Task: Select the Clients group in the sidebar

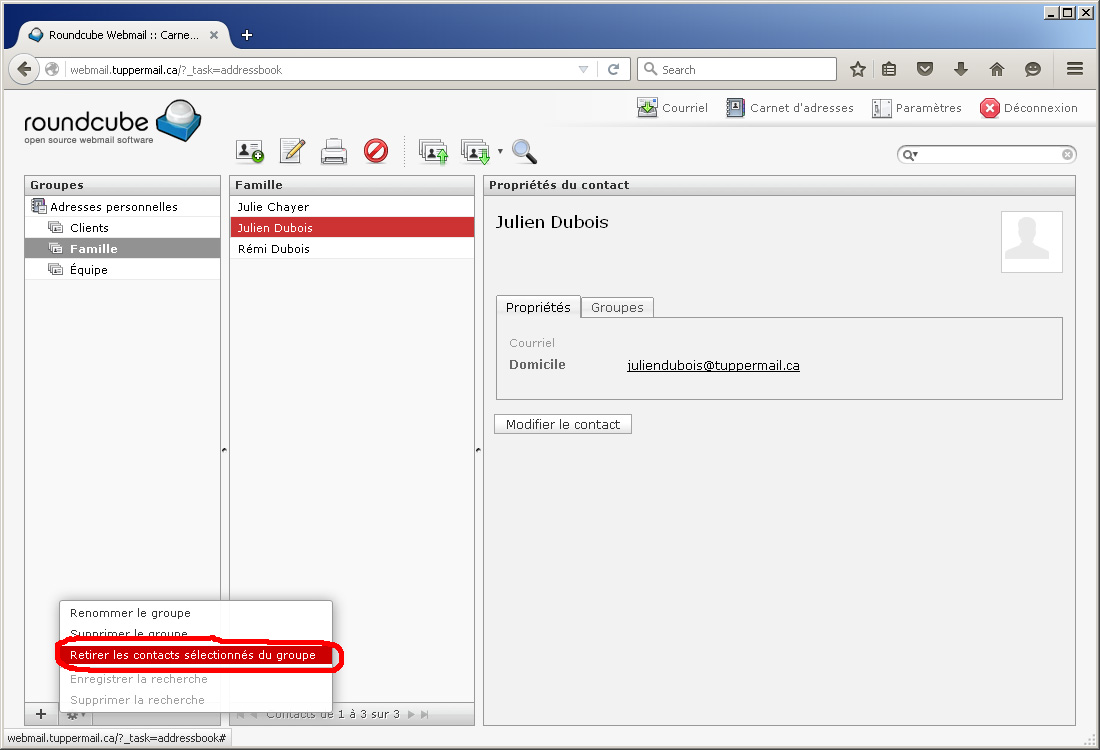Action: 89,228
